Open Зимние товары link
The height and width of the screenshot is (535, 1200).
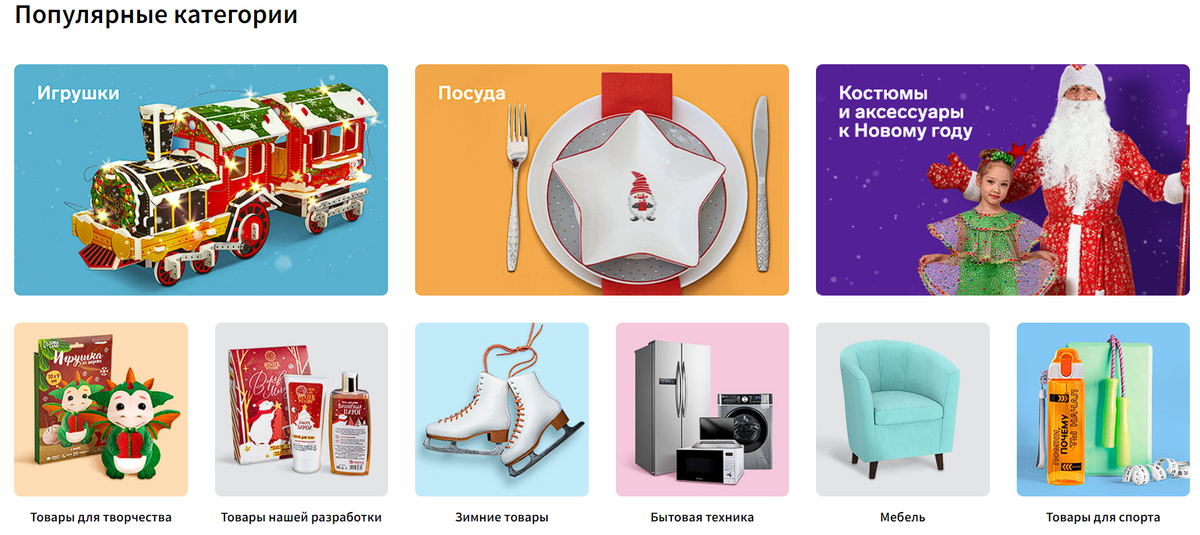point(502,518)
